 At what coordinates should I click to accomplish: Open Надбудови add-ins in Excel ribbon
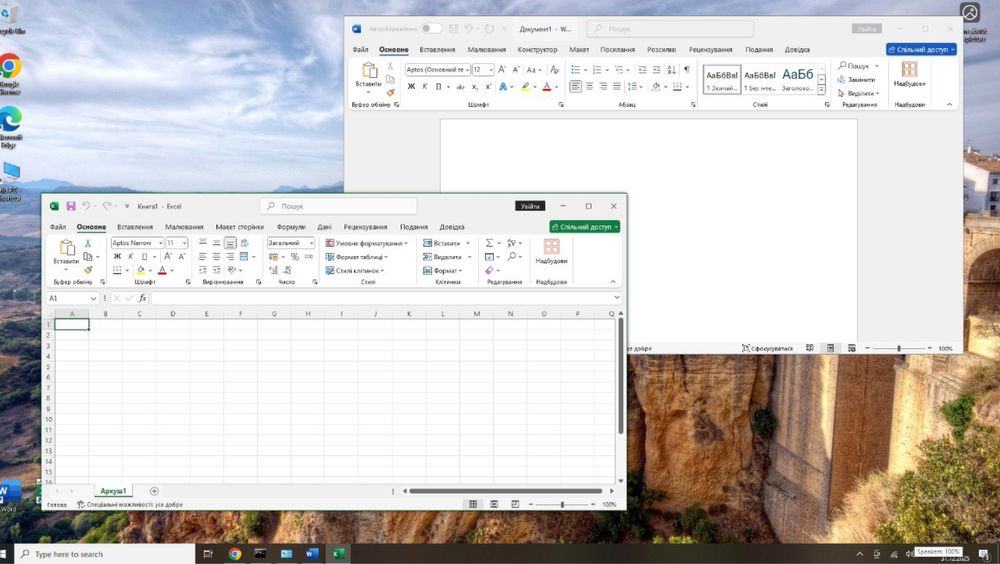[552, 251]
